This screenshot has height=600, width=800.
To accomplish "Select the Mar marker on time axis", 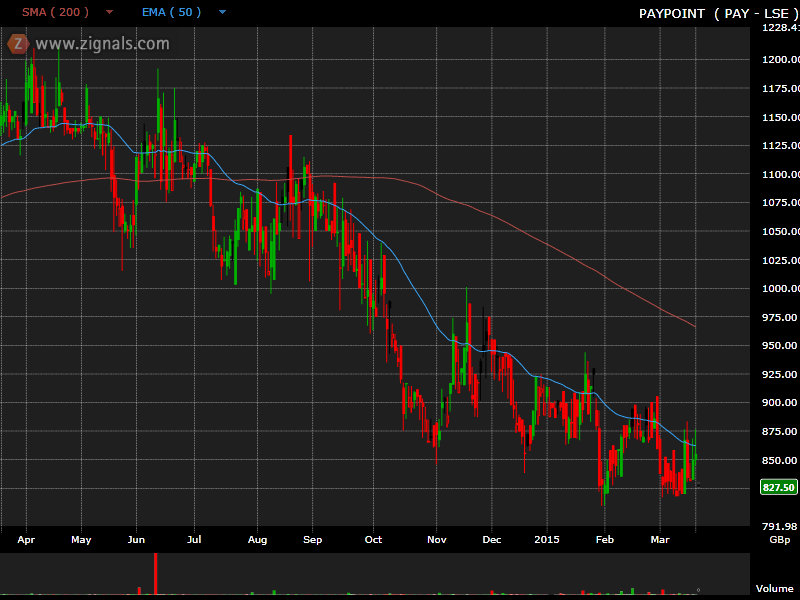I will pyautogui.click(x=660, y=539).
